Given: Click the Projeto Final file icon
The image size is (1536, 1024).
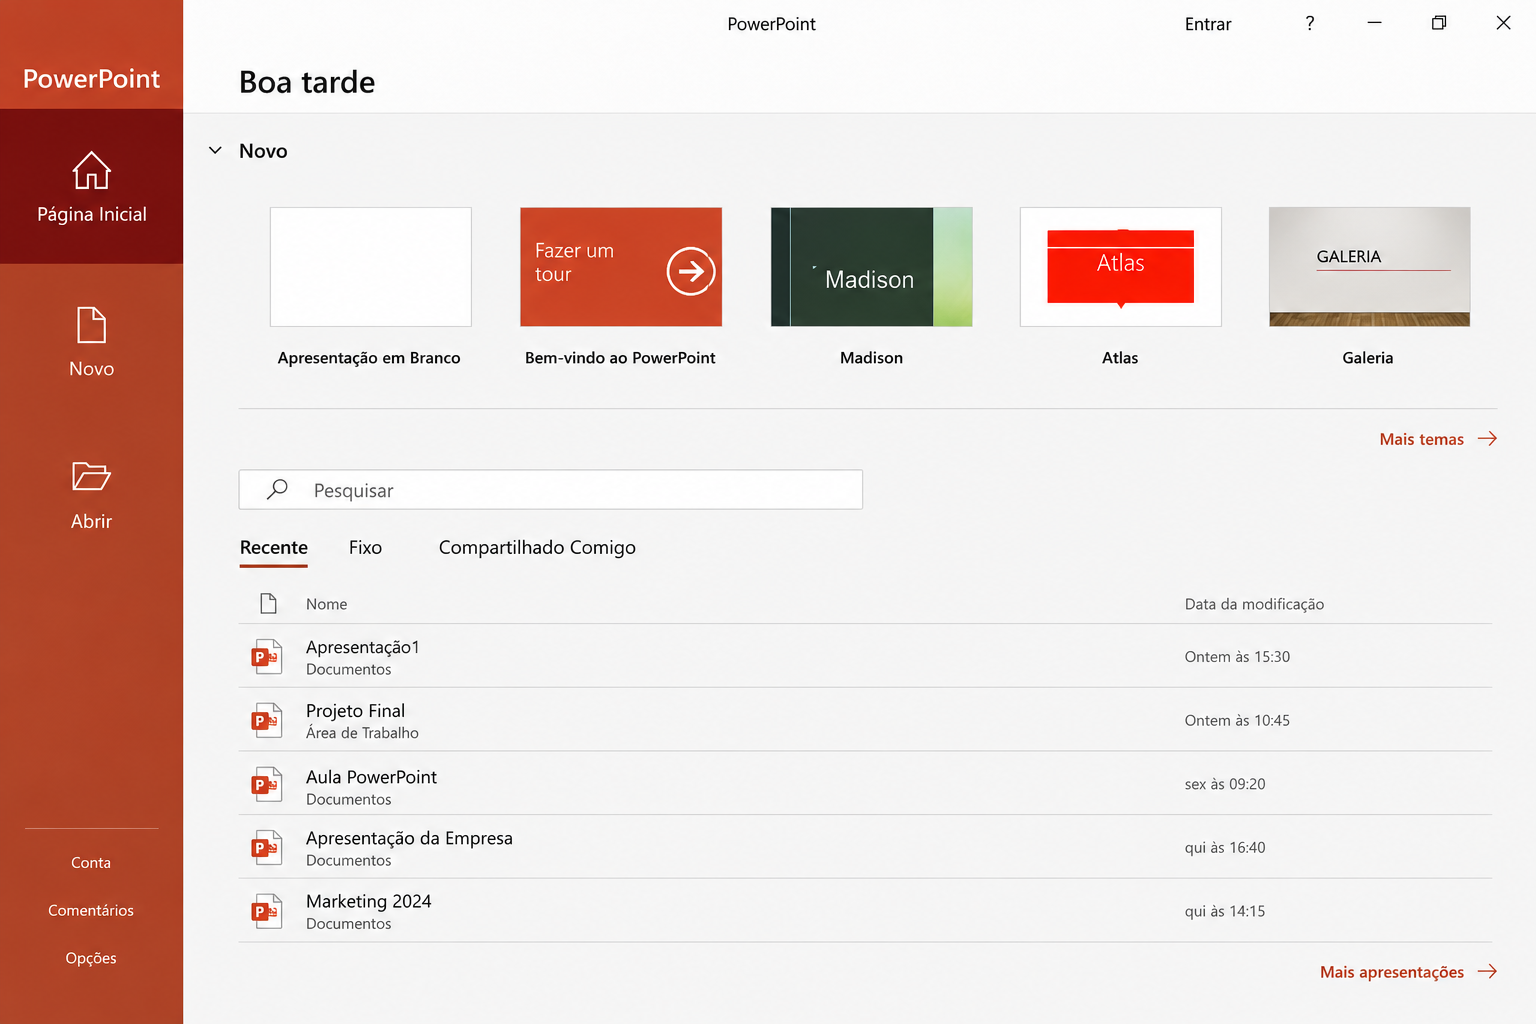Looking at the screenshot, I should (x=267, y=720).
